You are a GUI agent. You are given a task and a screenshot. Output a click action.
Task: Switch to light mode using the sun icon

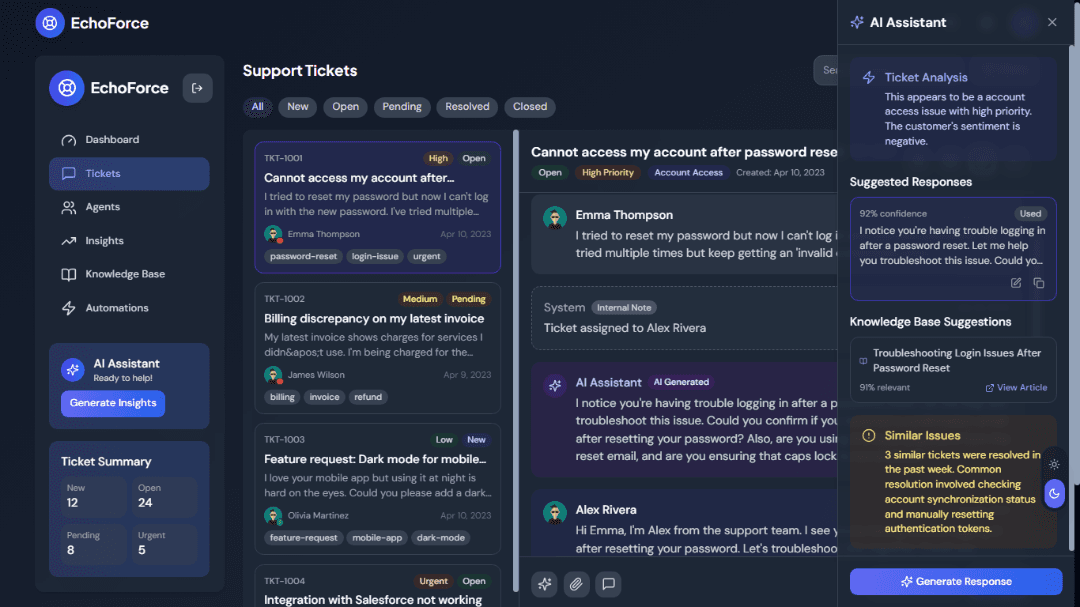[x=1054, y=464]
